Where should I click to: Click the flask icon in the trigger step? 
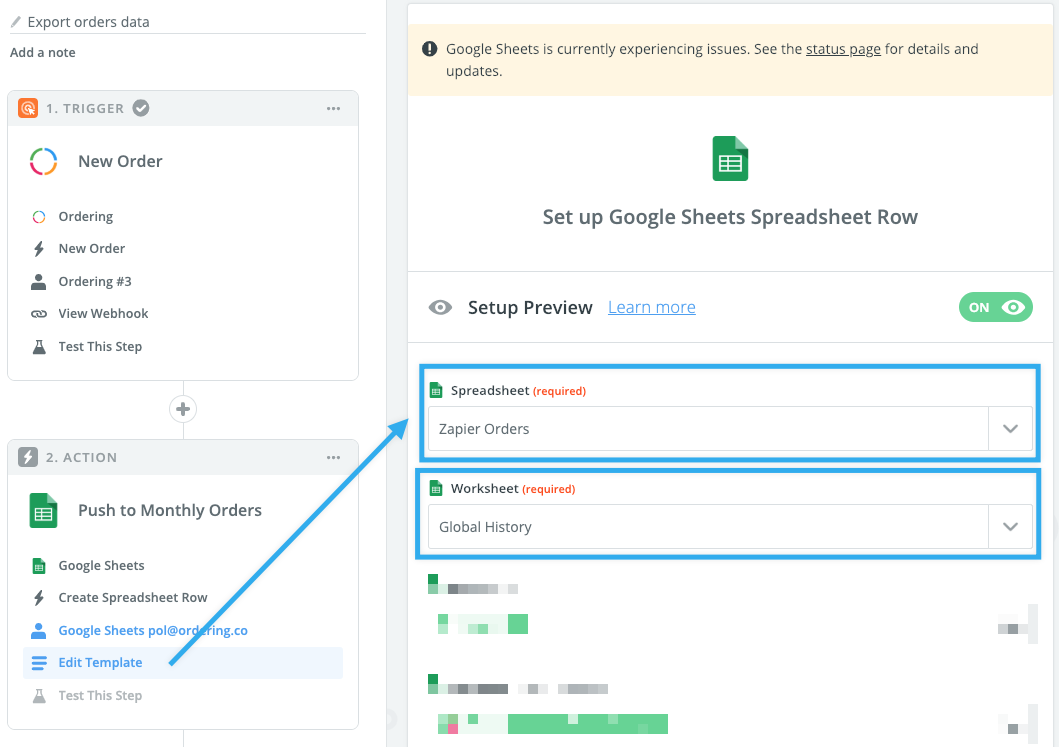[x=38, y=346]
